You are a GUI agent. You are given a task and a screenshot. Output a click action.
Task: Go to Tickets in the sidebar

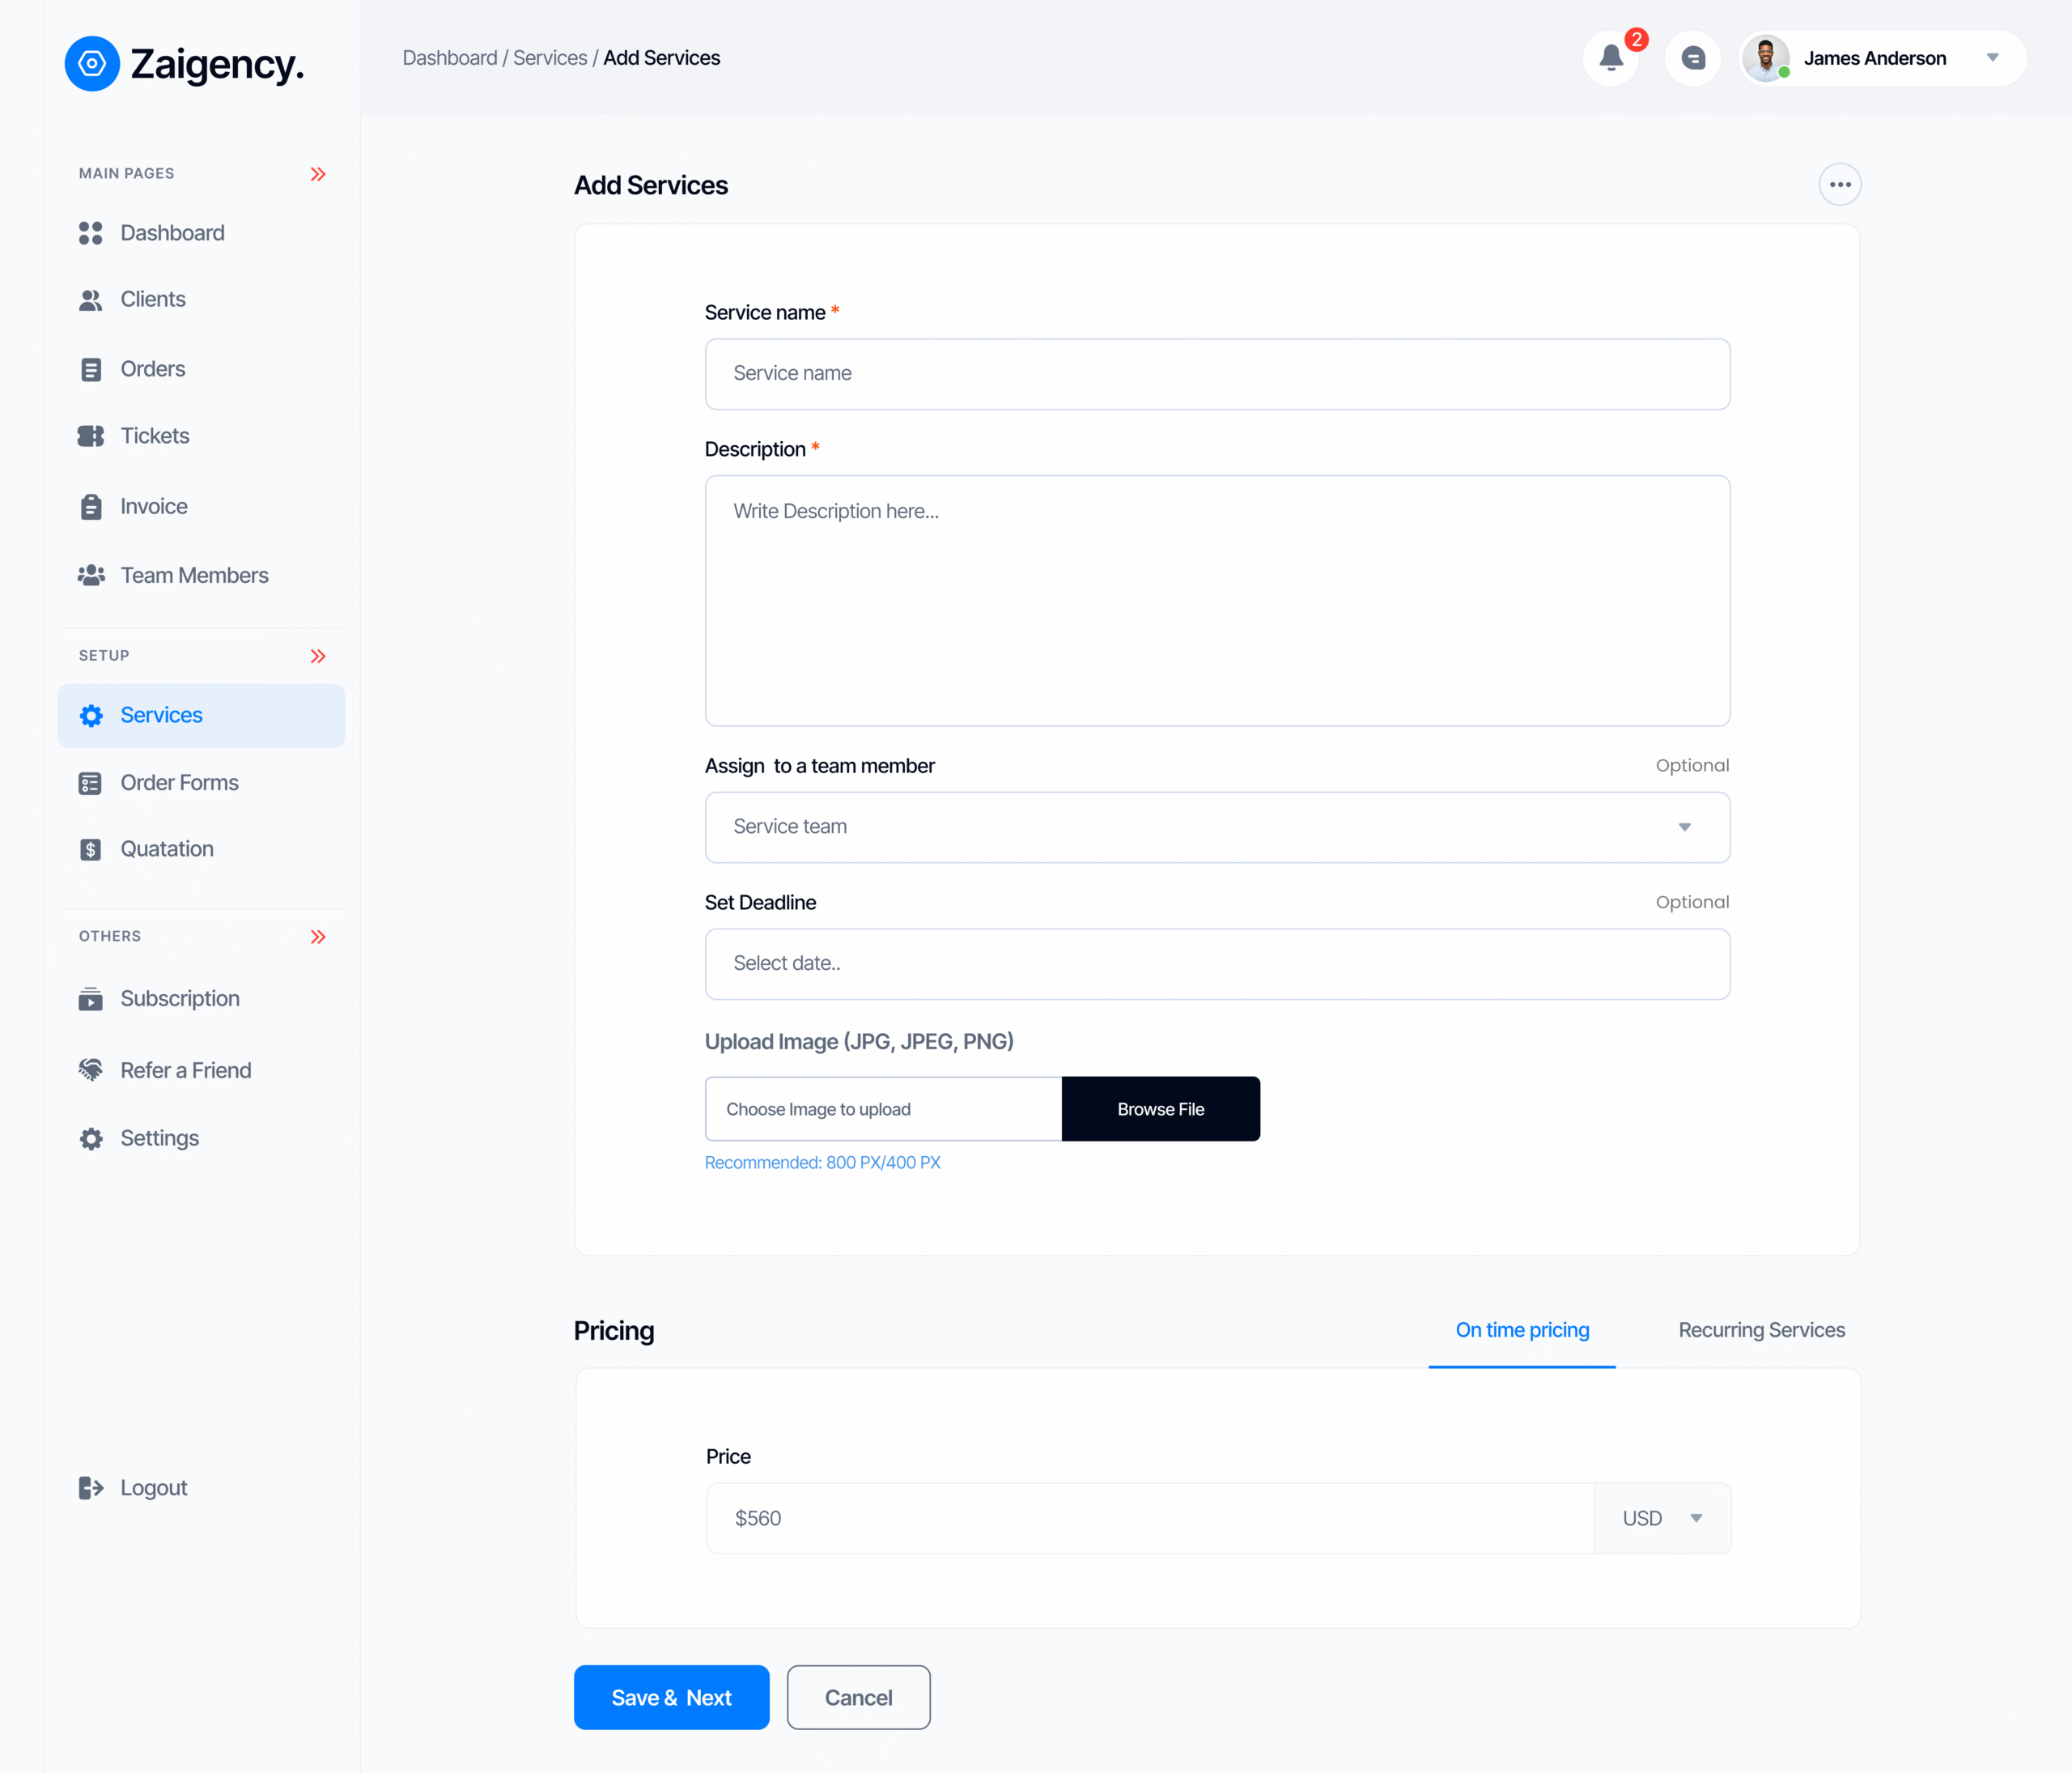(154, 436)
